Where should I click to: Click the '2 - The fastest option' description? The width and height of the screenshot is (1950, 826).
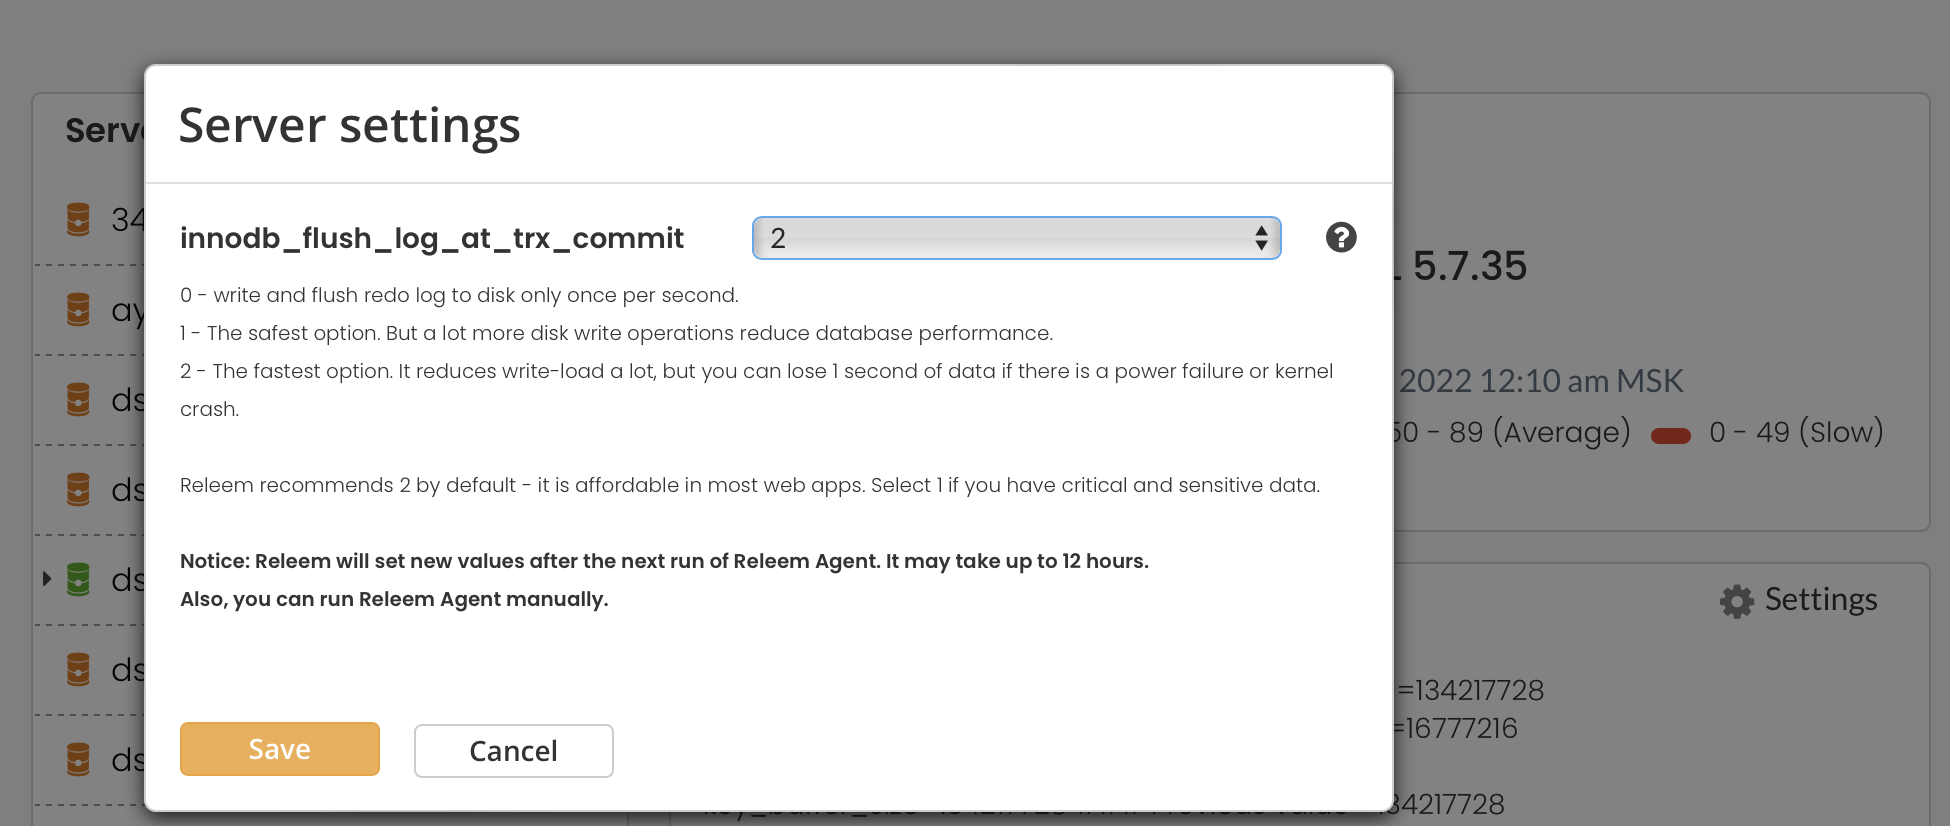pos(756,390)
